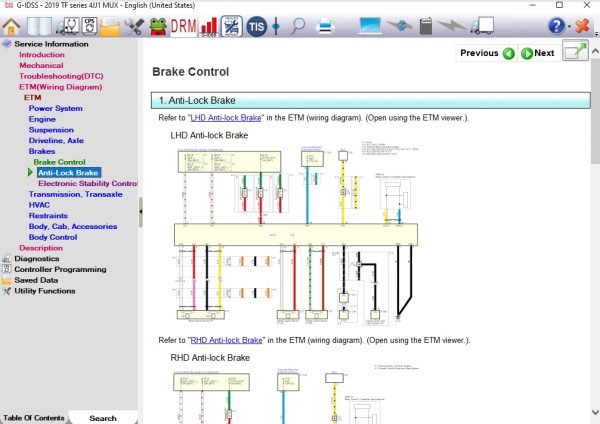Click the laptop computer toolbar icon
The height and width of the screenshot is (424, 600).
369,25
